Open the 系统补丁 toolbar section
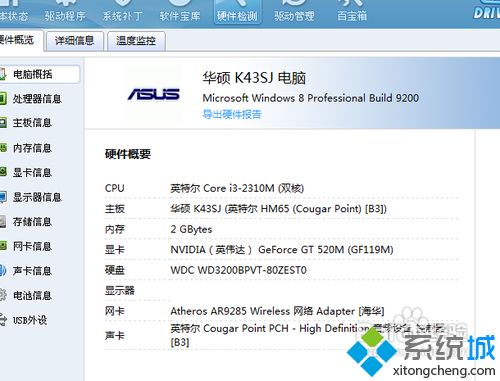500x381 pixels. [x=123, y=12]
